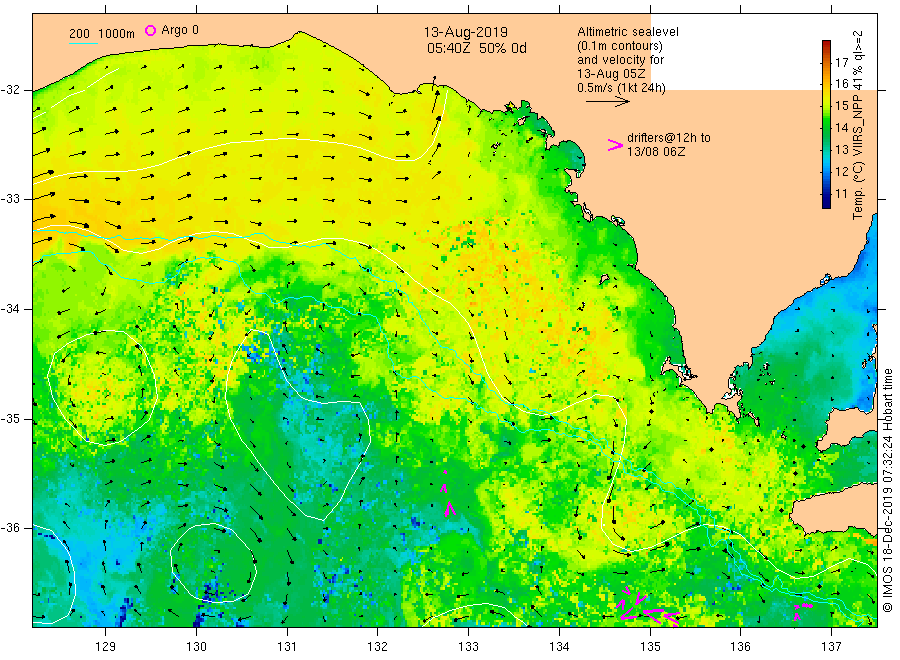The image size is (900, 660).
Task: Click the 0.5m/s velocity scale arrow
Action: coord(607,102)
